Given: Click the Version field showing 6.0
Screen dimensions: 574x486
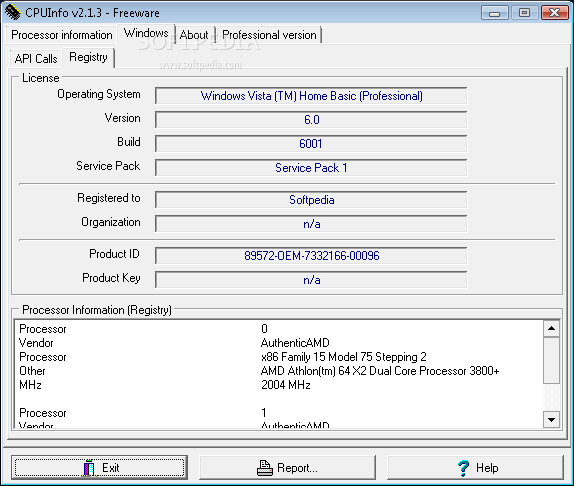Looking at the screenshot, I should pos(311,120).
